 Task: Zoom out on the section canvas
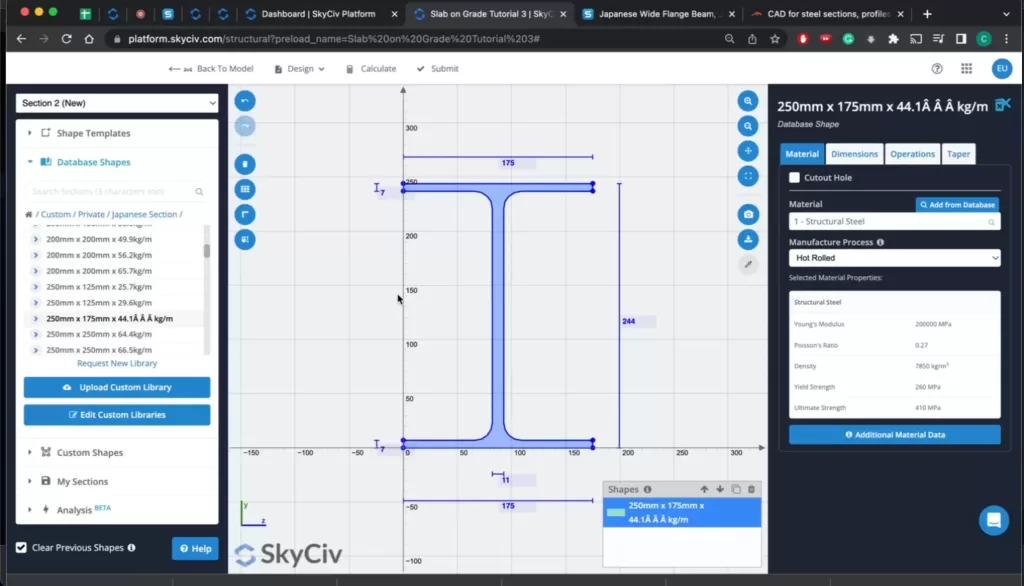coord(748,126)
